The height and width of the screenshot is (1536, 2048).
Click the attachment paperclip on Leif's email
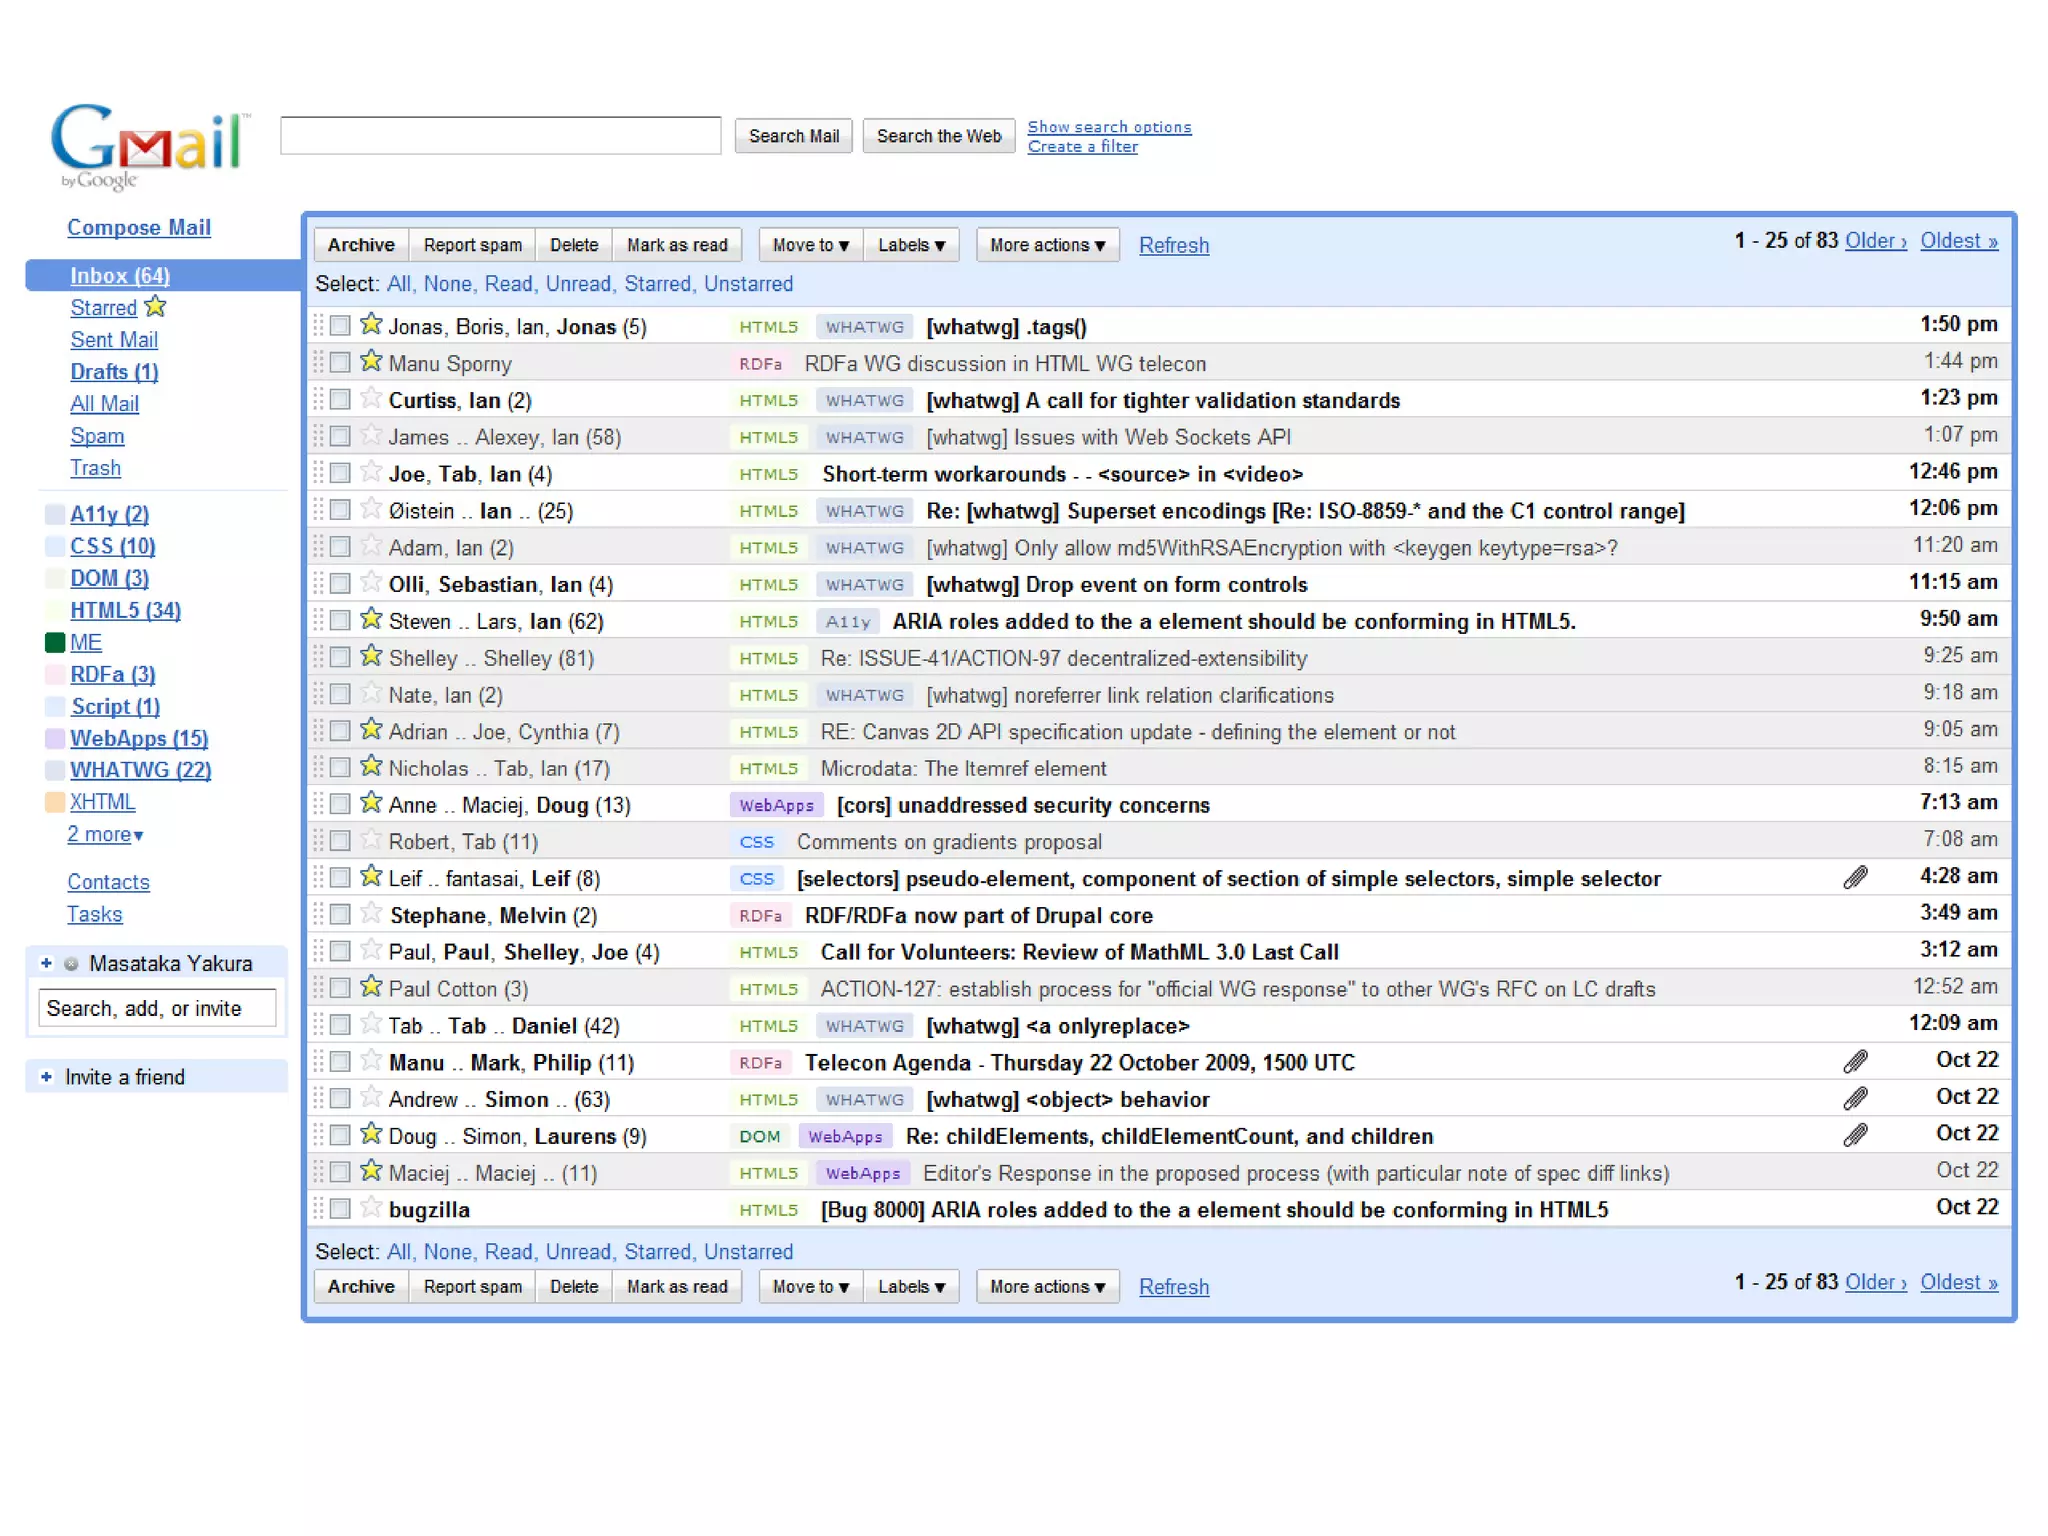coord(1855,878)
